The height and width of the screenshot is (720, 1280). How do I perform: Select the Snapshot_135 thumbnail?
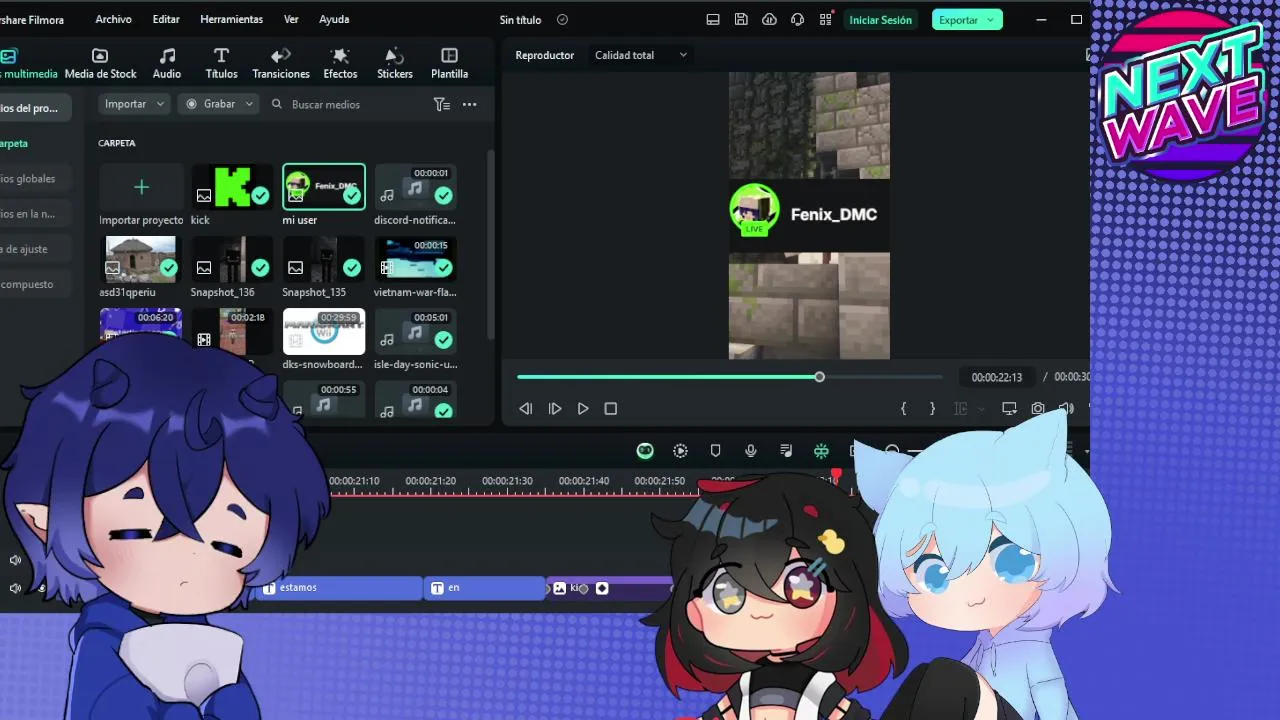[324, 259]
